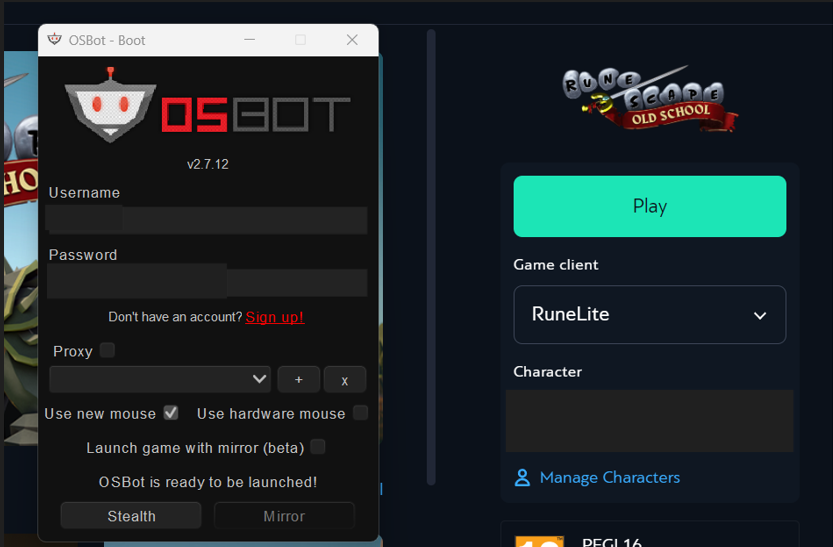Close the OSBot Boot window
Image resolution: width=833 pixels, height=547 pixels.
coord(352,40)
